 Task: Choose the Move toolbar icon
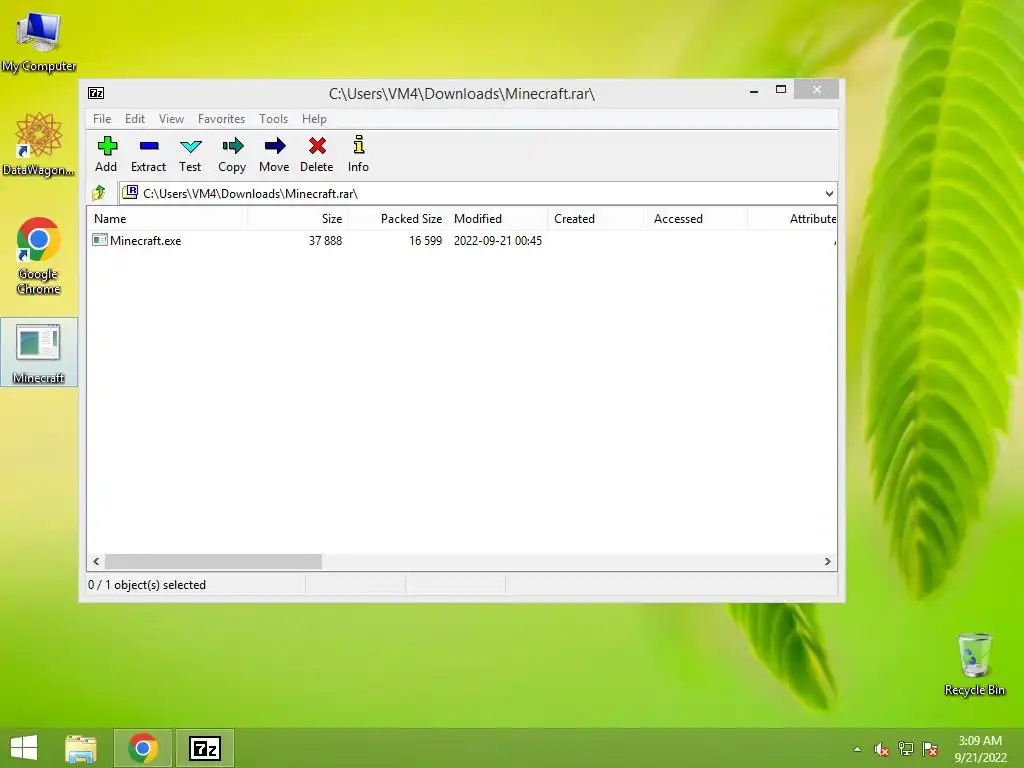tap(274, 154)
